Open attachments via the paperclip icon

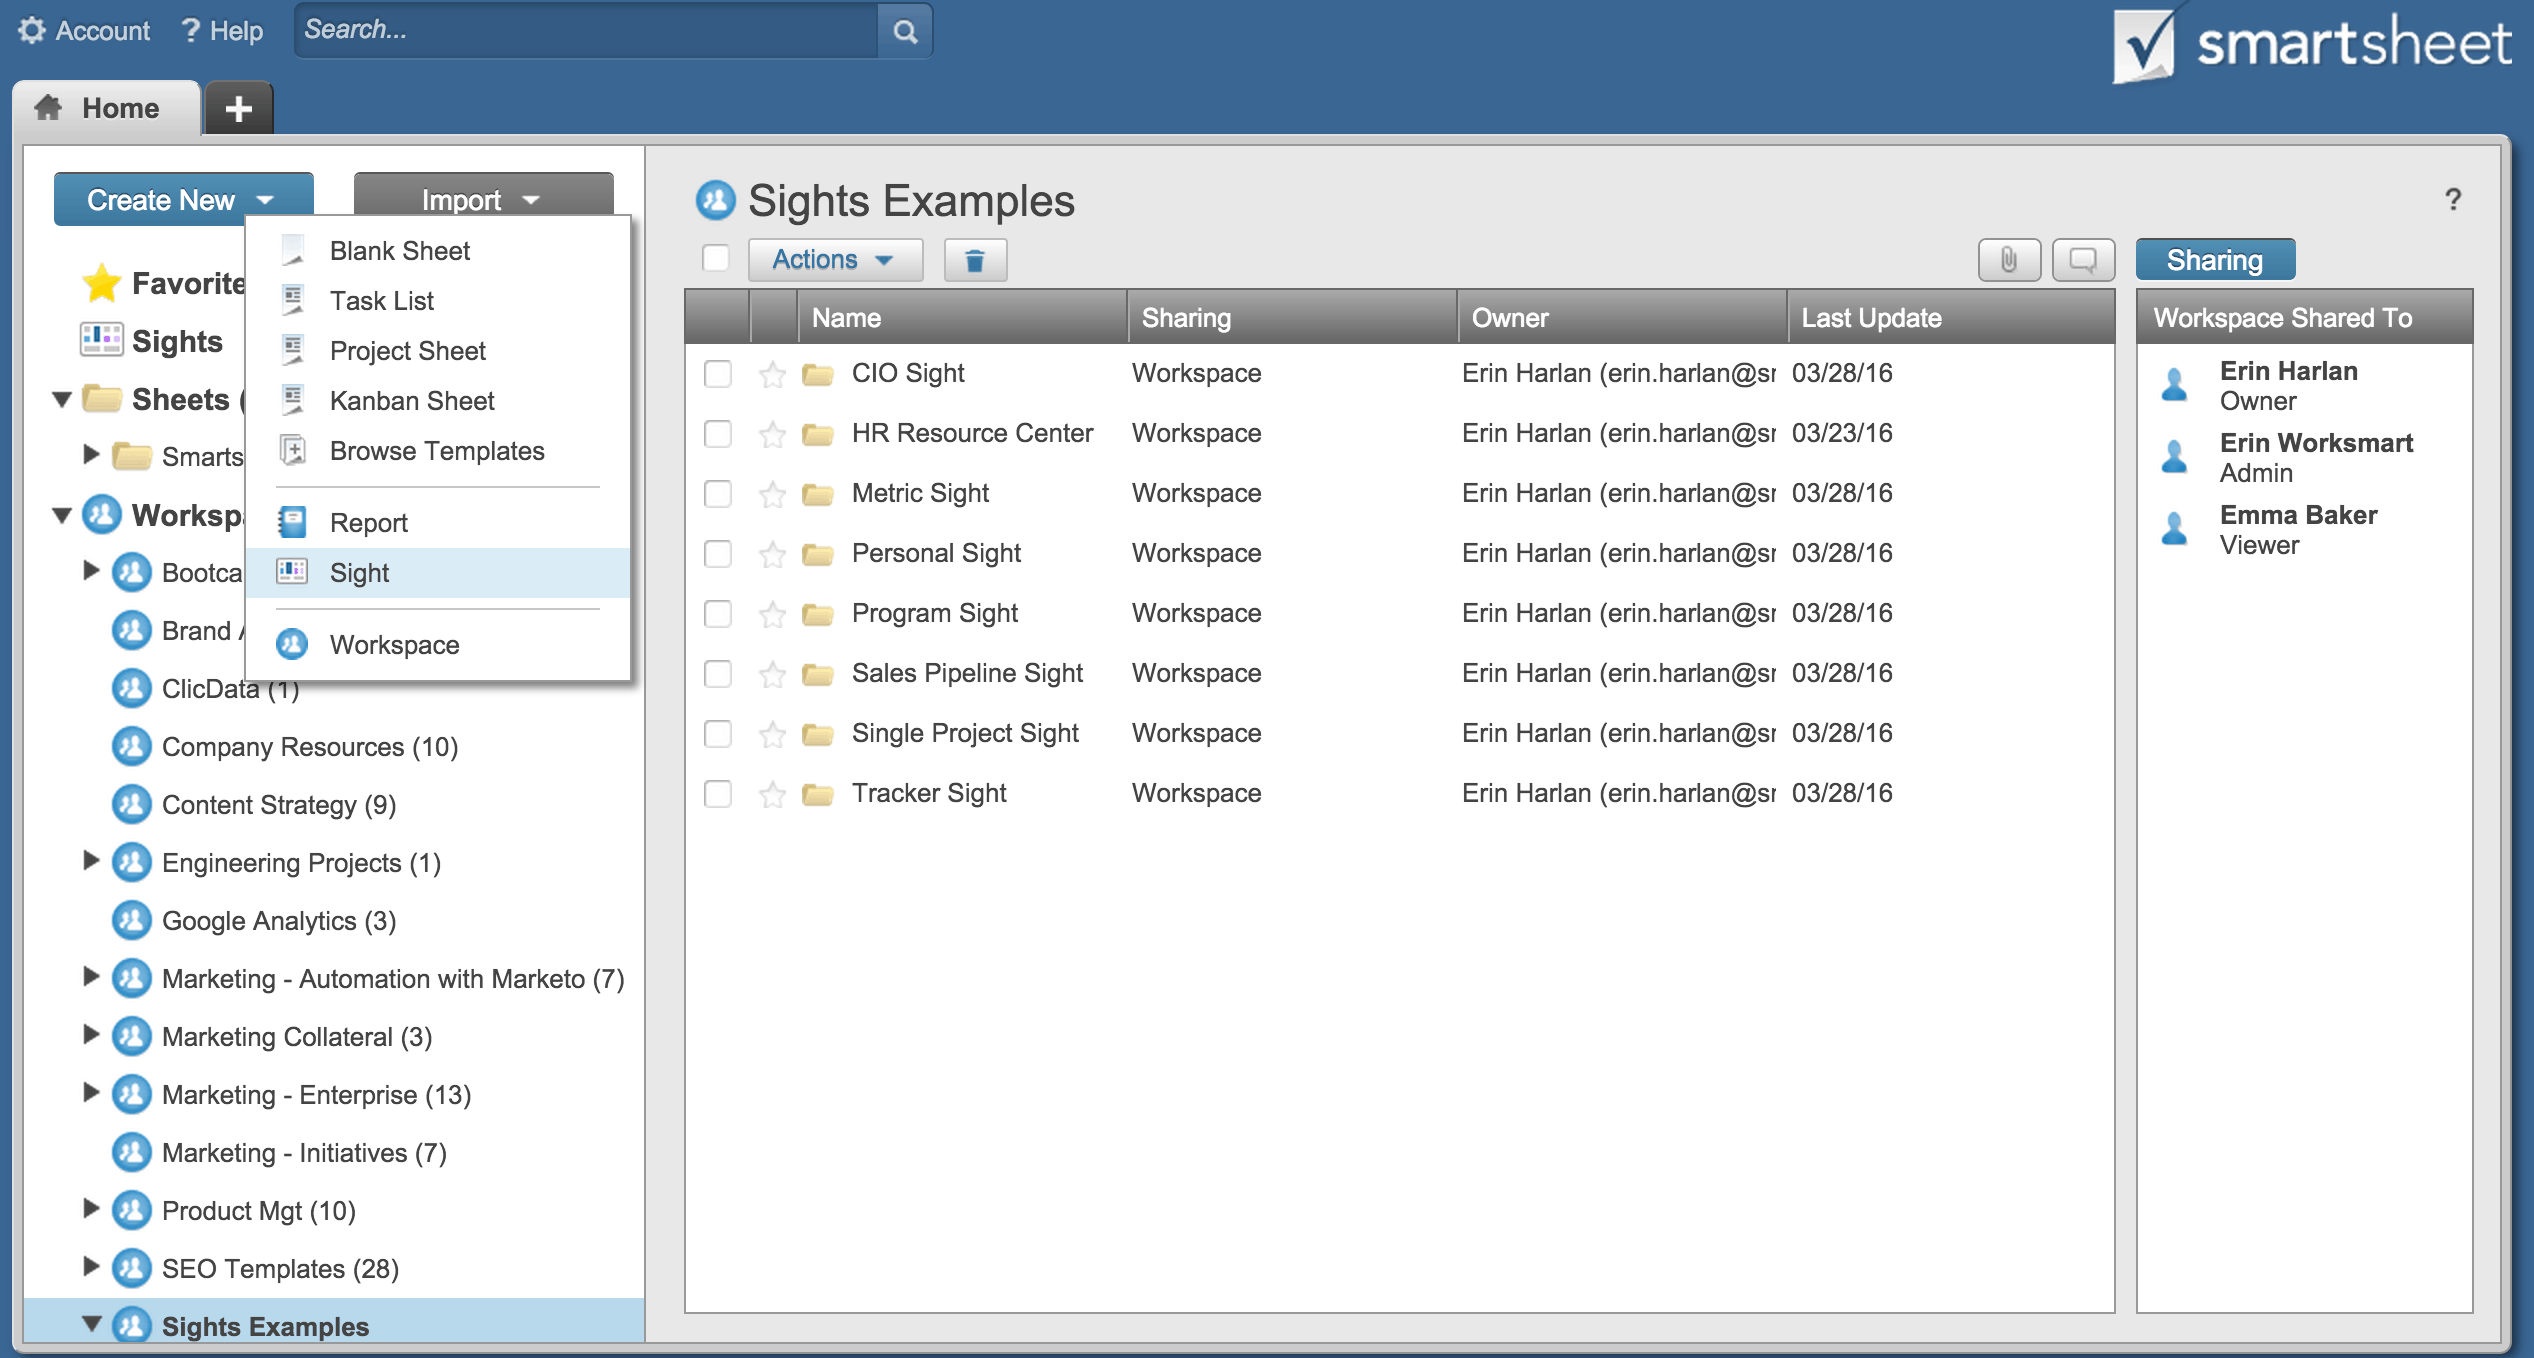click(x=2008, y=259)
